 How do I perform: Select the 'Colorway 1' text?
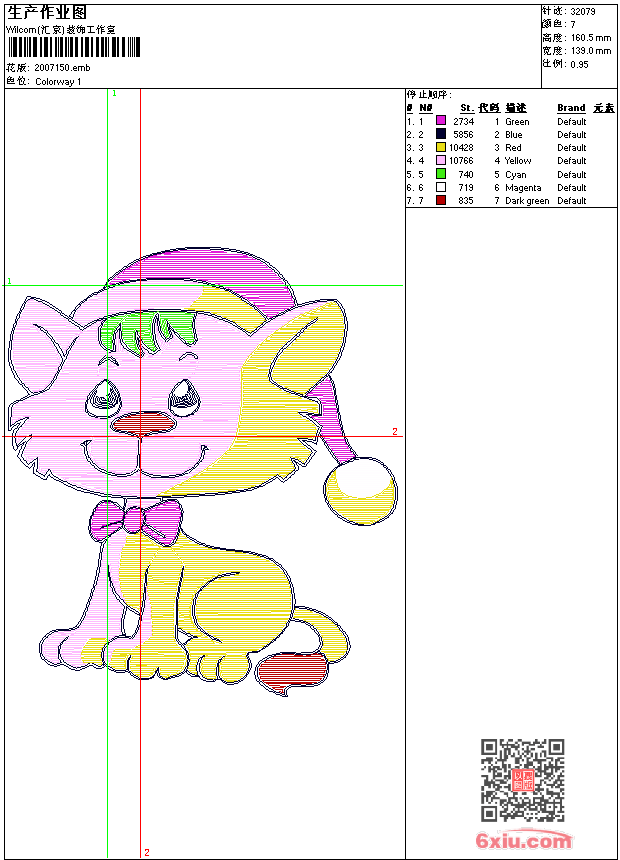pos(58,82)
